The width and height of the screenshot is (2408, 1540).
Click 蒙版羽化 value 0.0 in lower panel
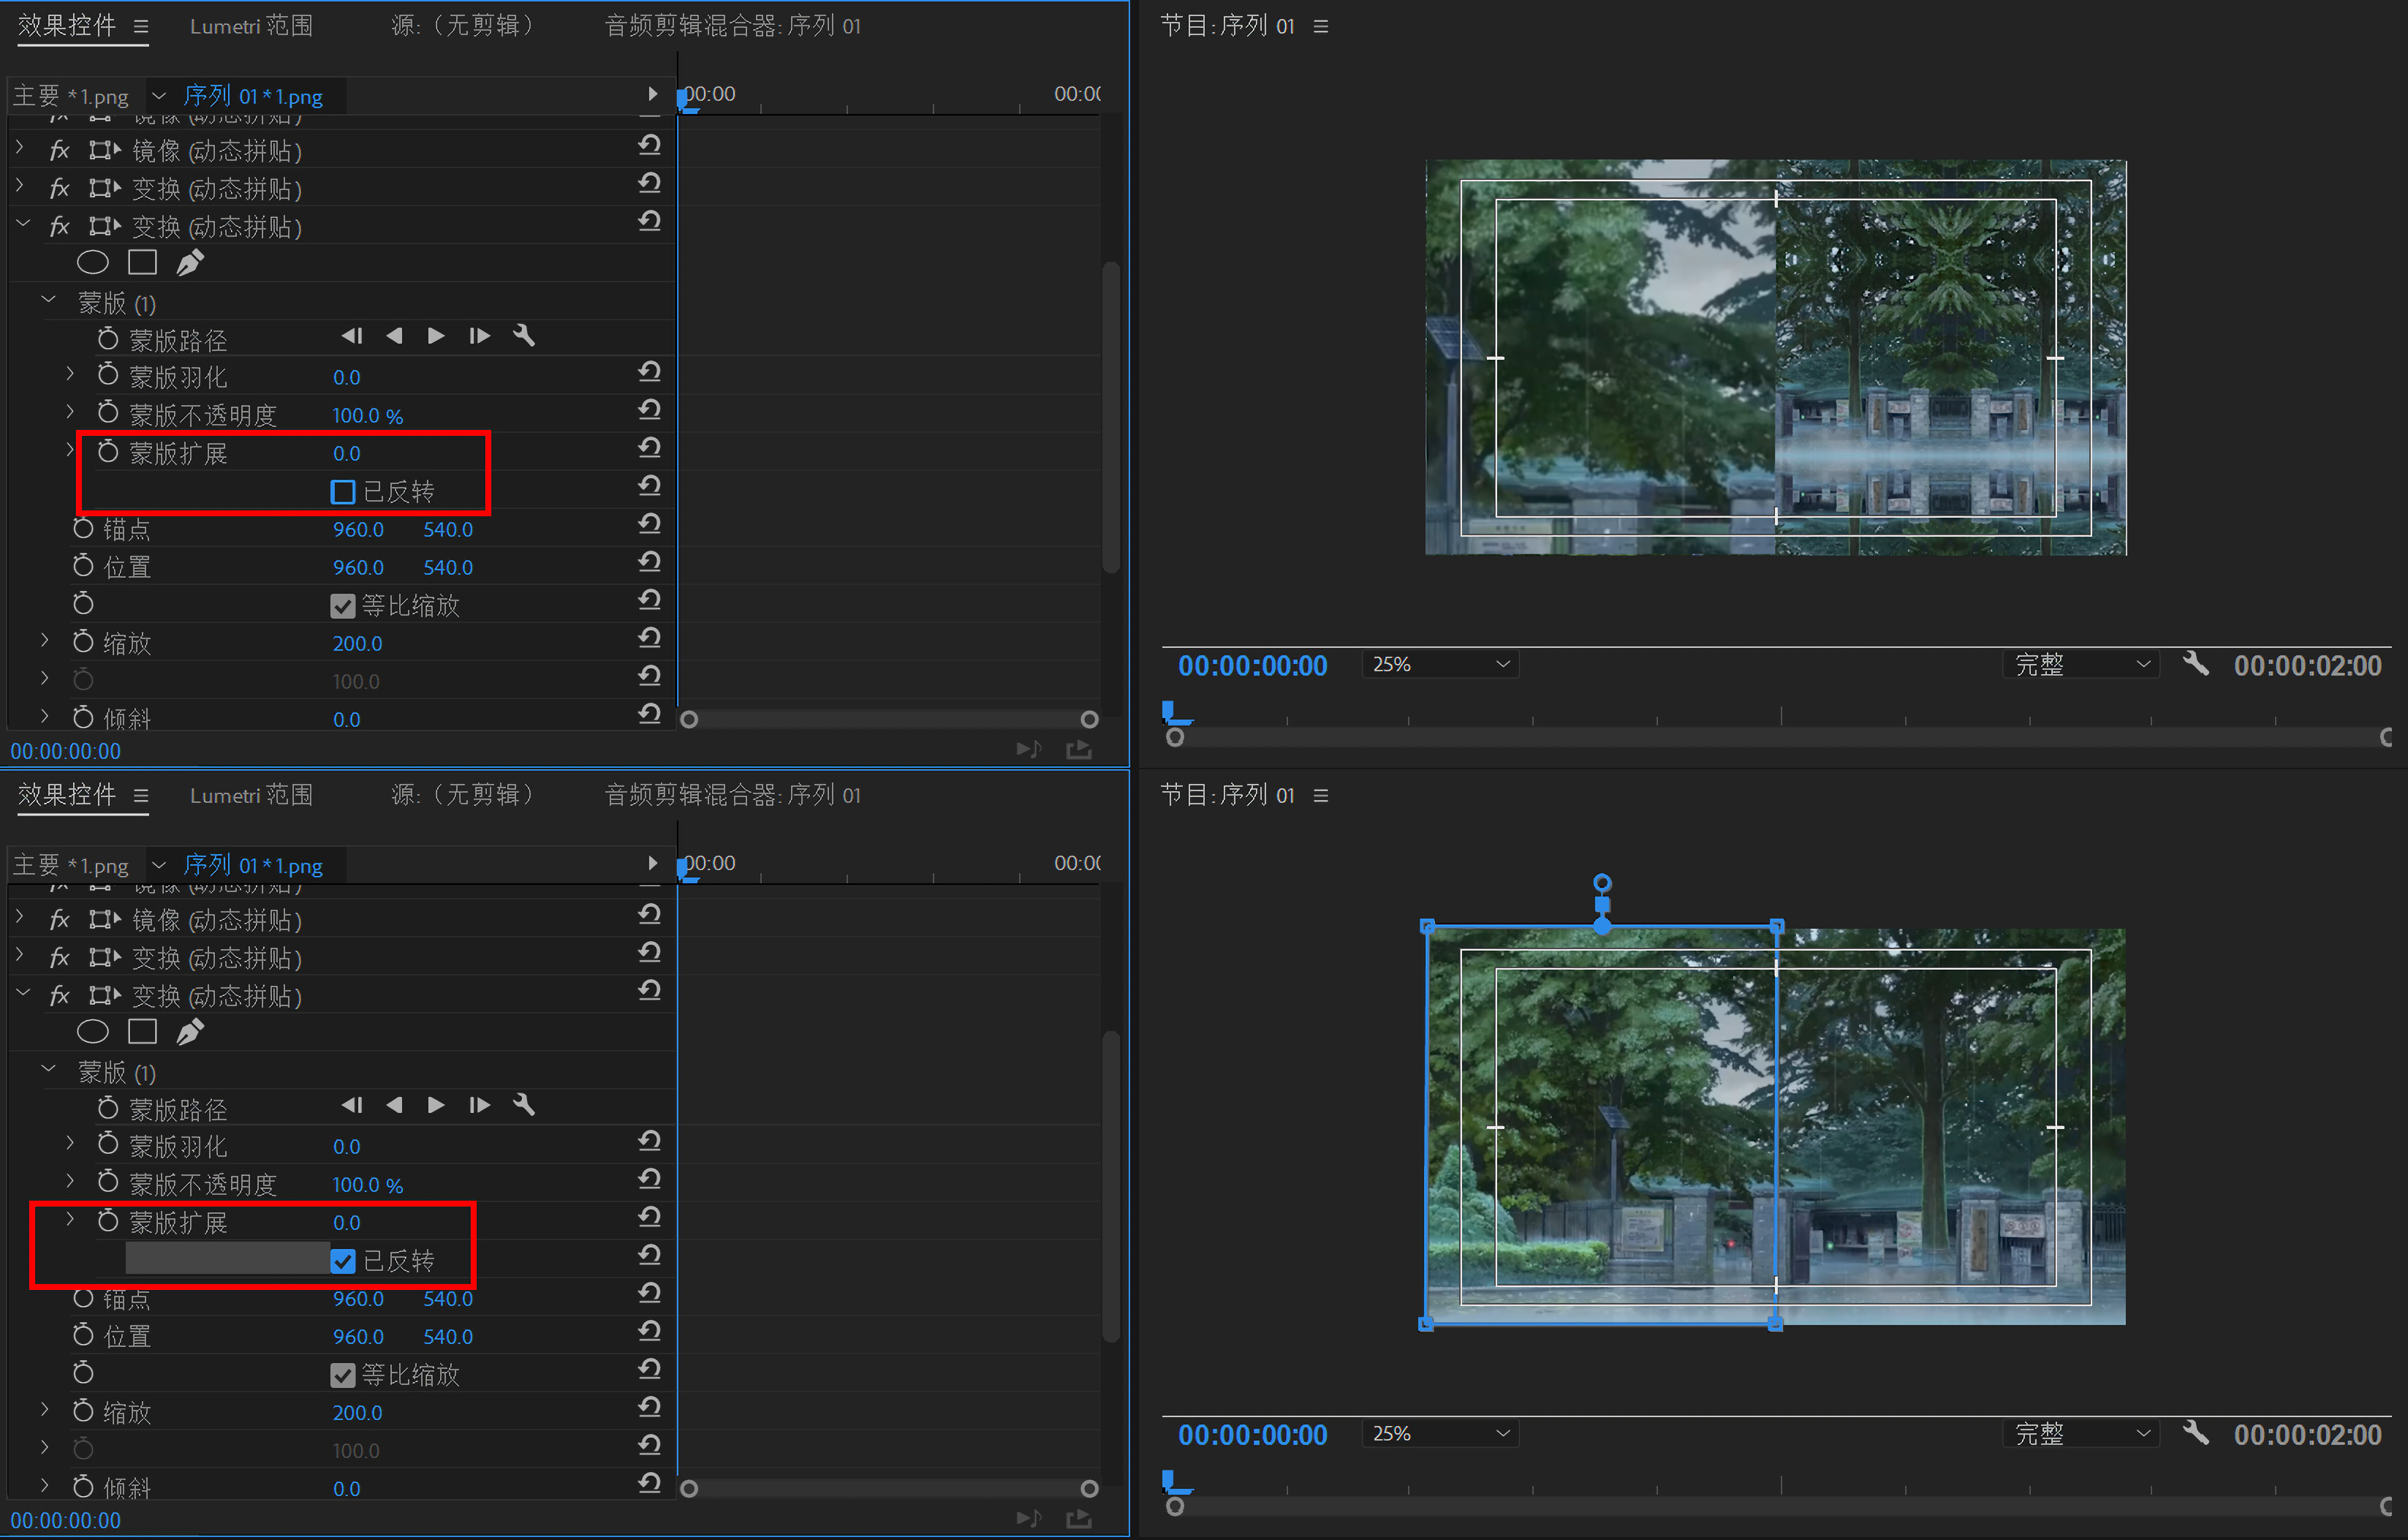pos(346,1146)
